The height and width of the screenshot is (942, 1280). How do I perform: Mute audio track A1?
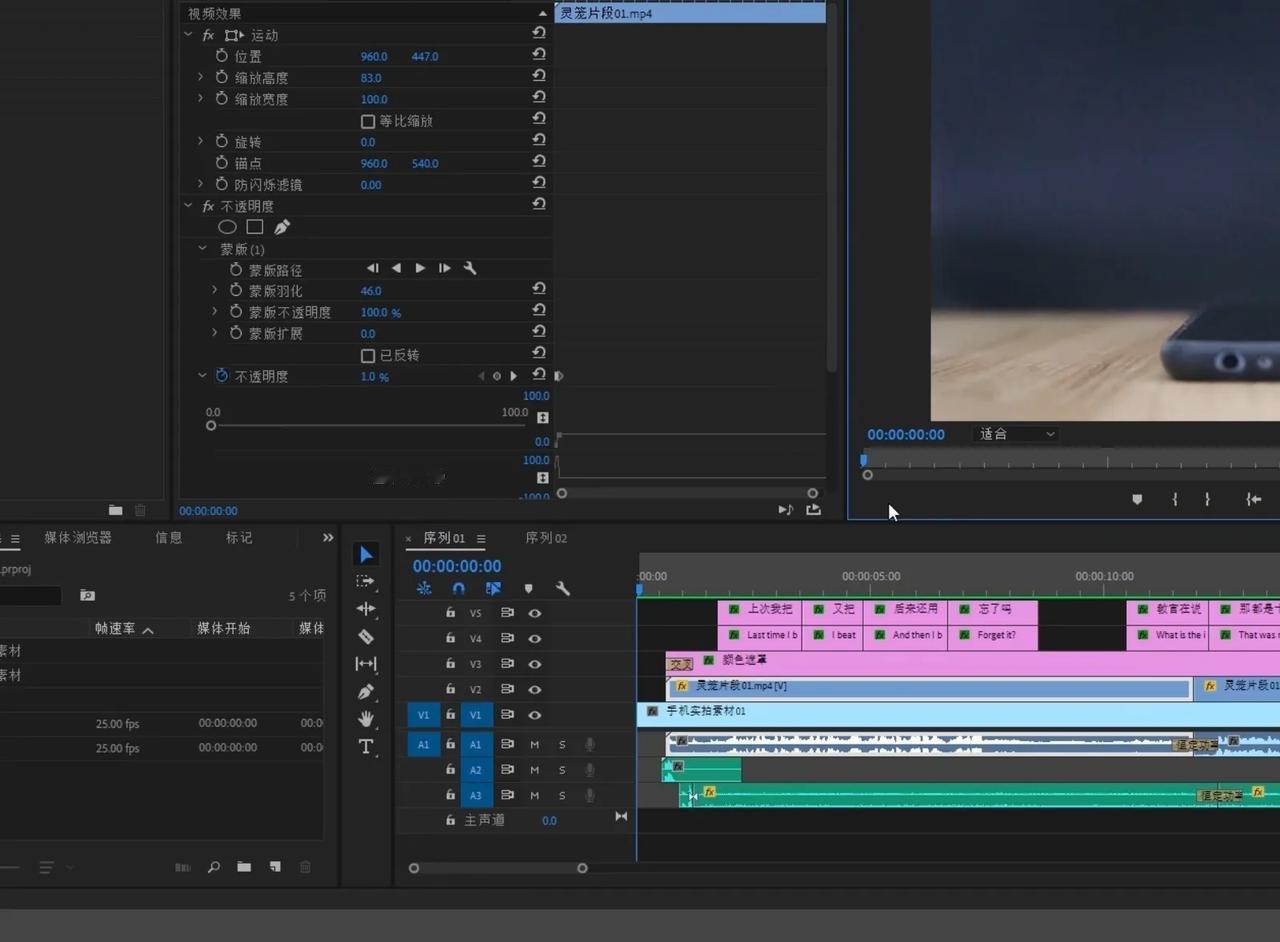[535, 744]
